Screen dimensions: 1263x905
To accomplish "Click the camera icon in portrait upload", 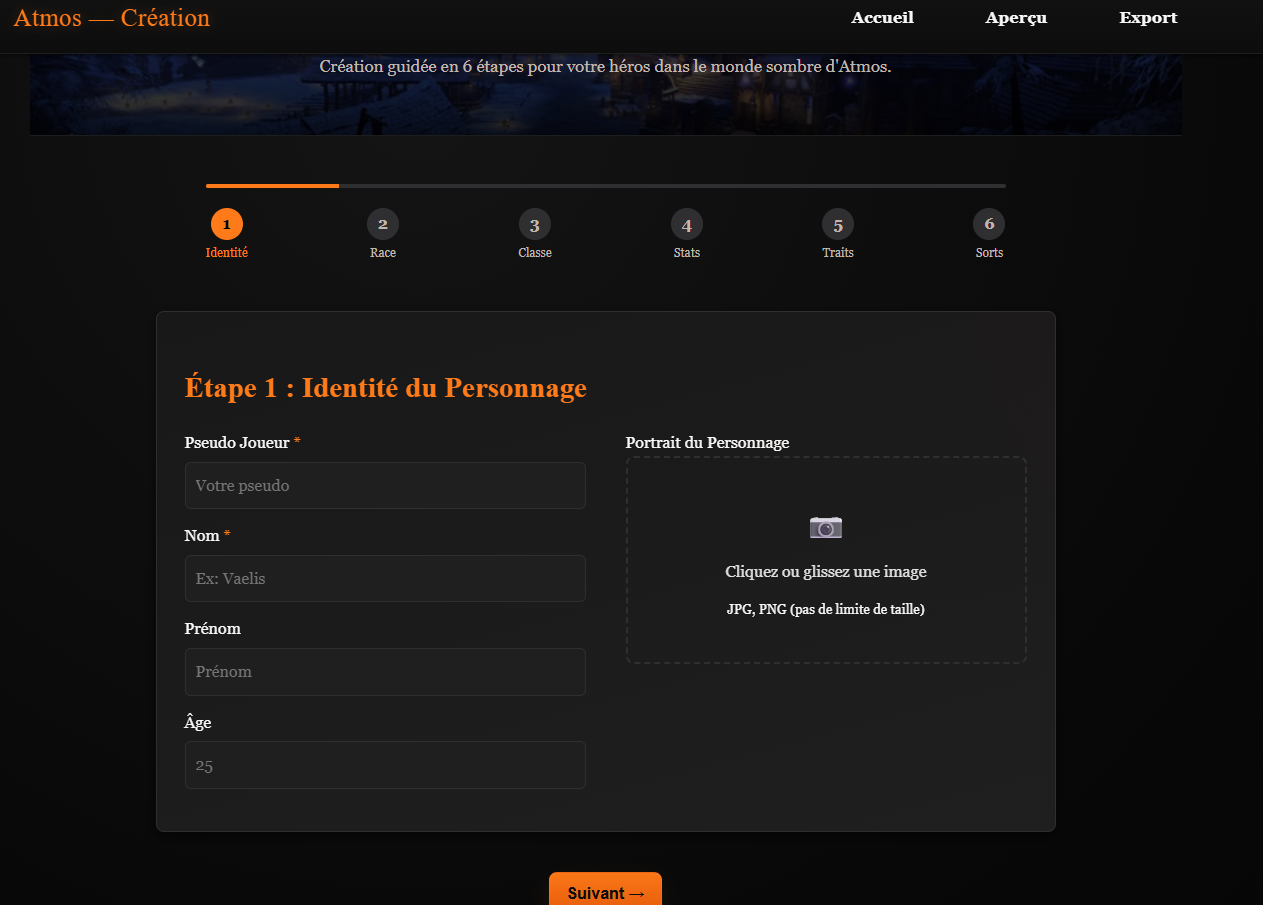I will pyautogui.click(x=826, y=527).
